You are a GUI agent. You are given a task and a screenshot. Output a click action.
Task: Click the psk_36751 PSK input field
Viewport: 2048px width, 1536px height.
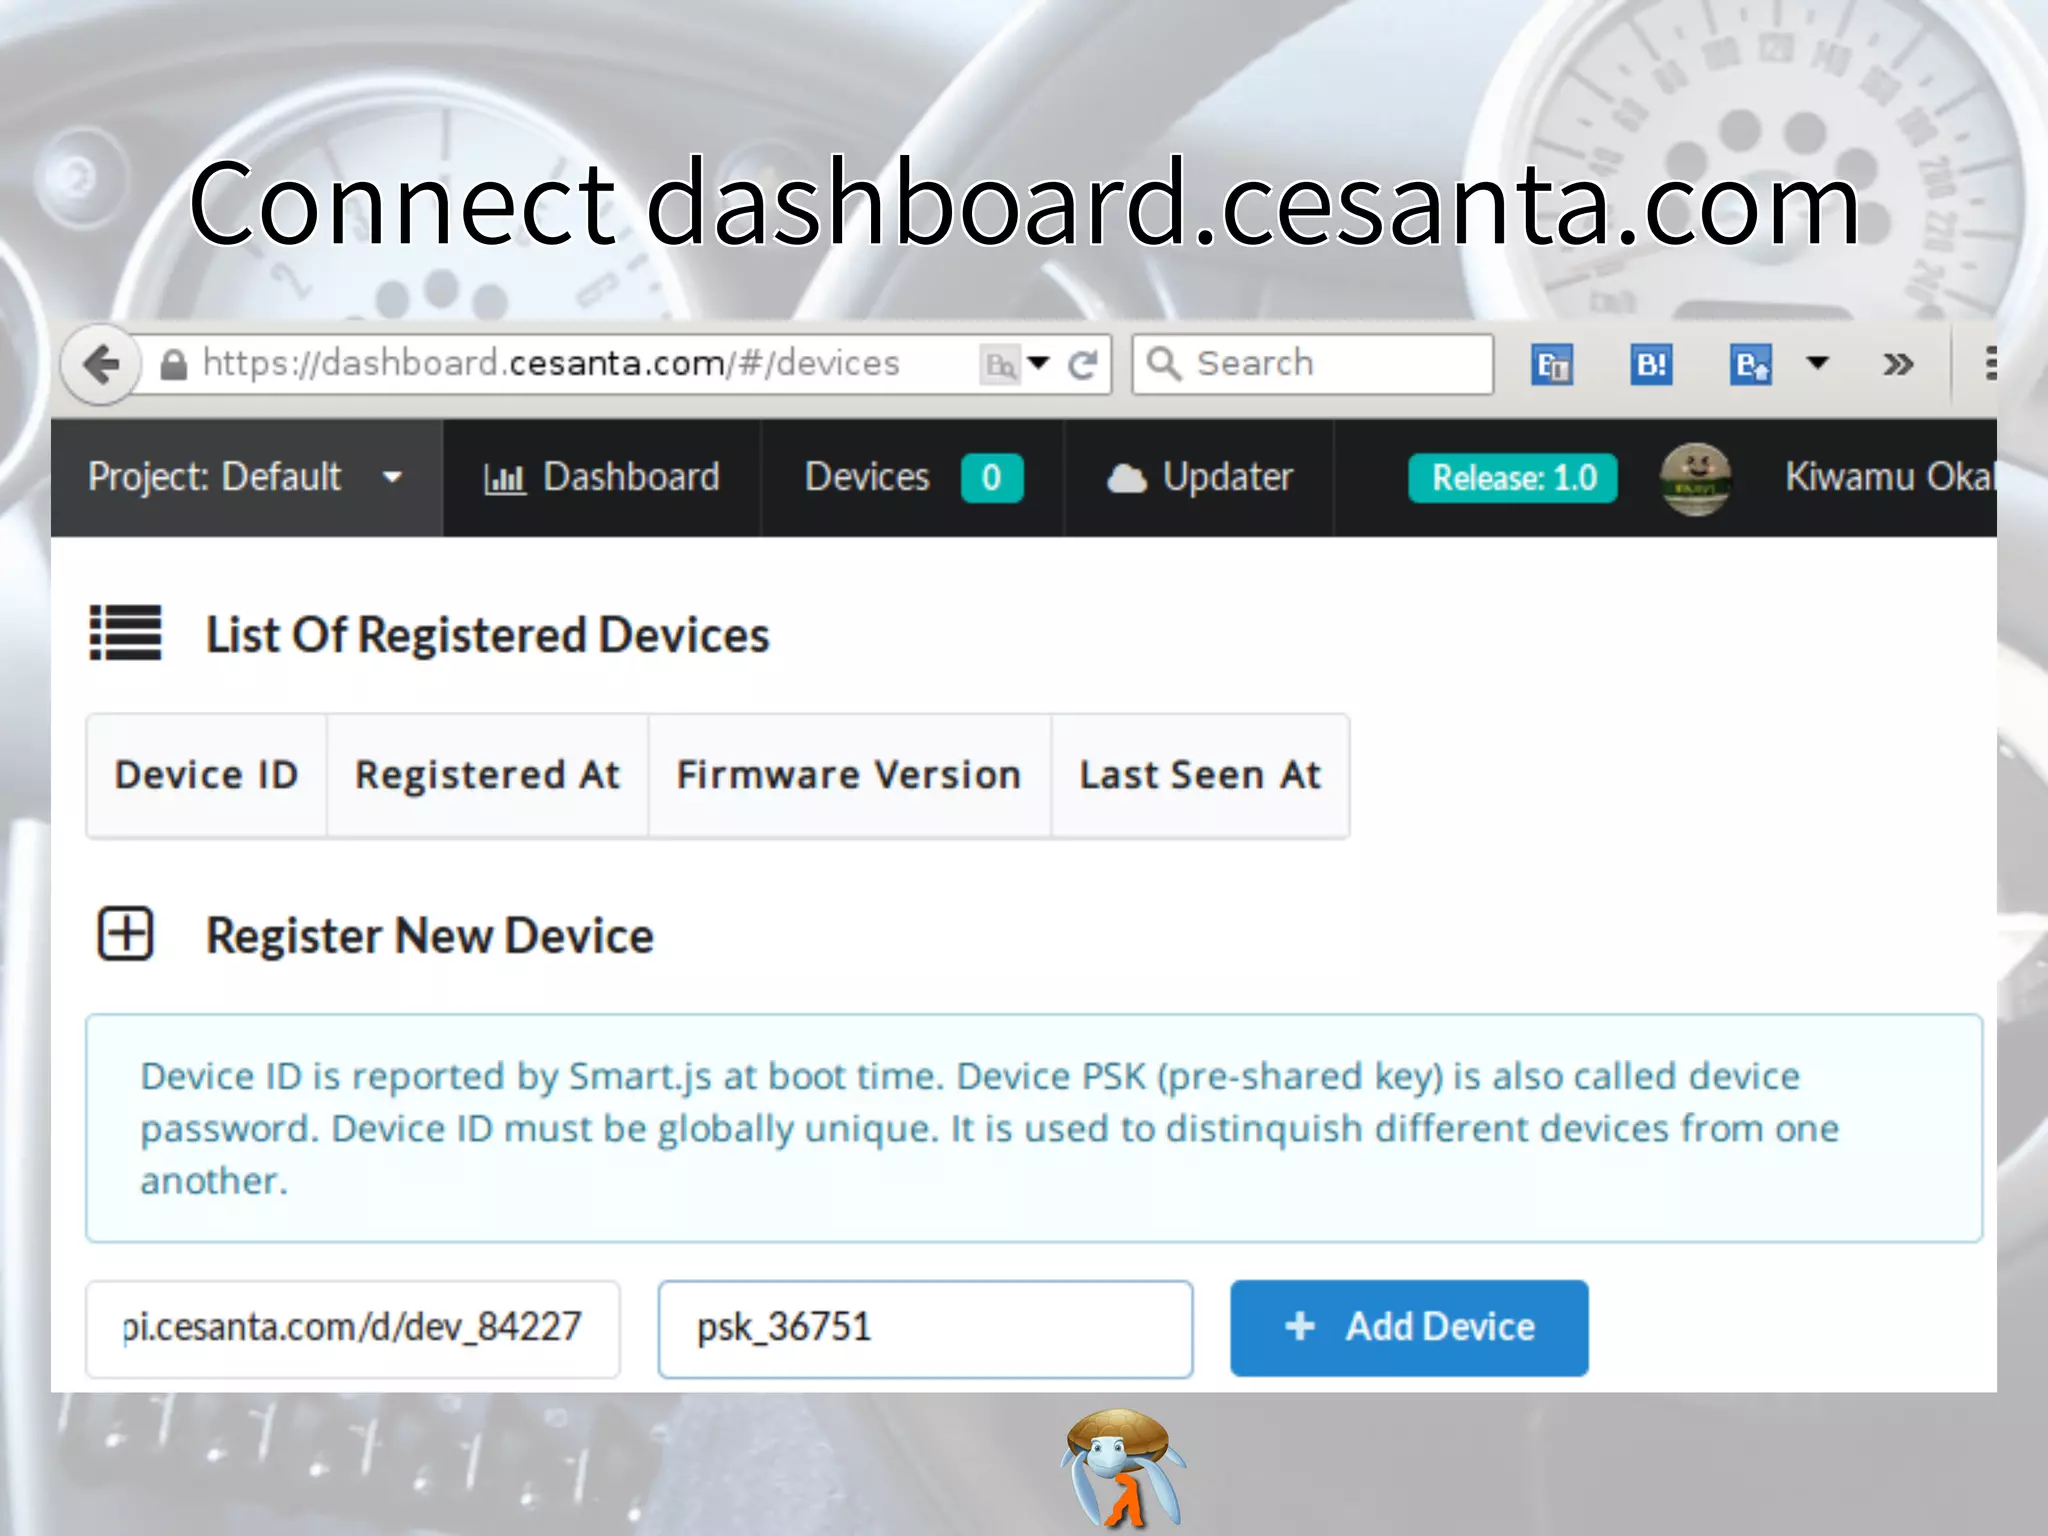pyautogui.click(x=925, y=1329)
